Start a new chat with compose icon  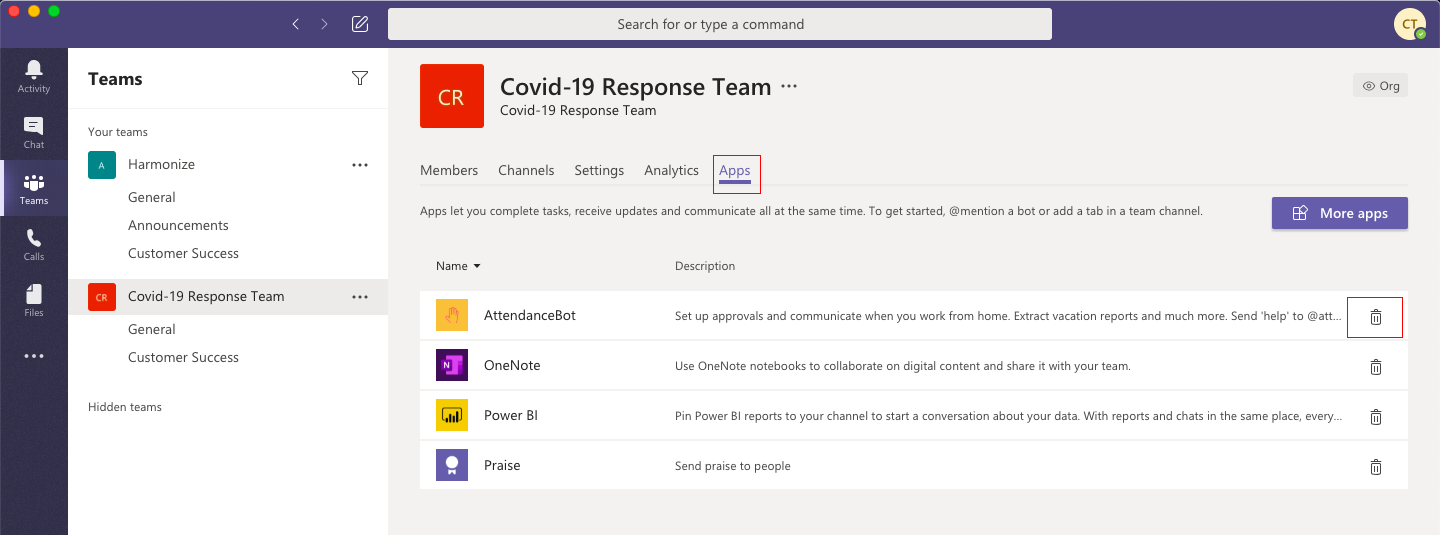[x=360, y=24]
